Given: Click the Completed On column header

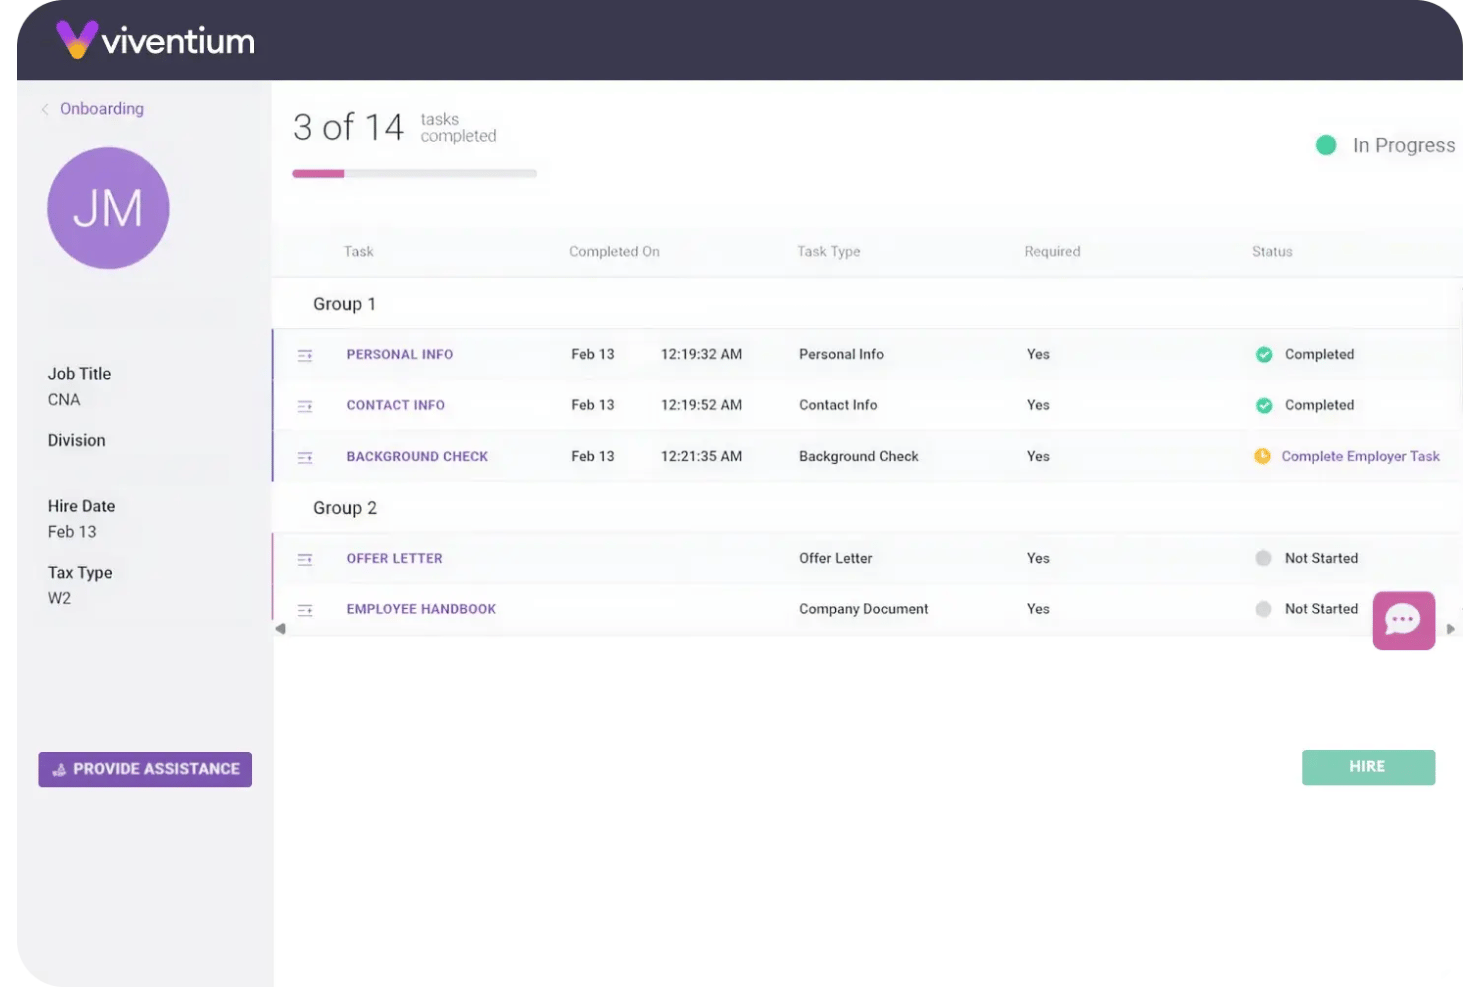Looking at the screenshot, I should pyautogui.click(x=614, y=251).
